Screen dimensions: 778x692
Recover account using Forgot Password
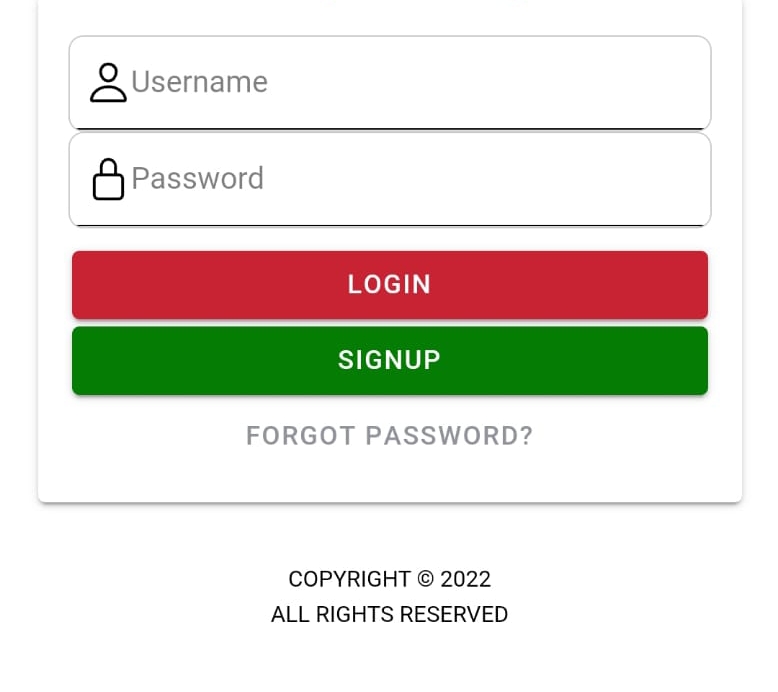point(389,436)
